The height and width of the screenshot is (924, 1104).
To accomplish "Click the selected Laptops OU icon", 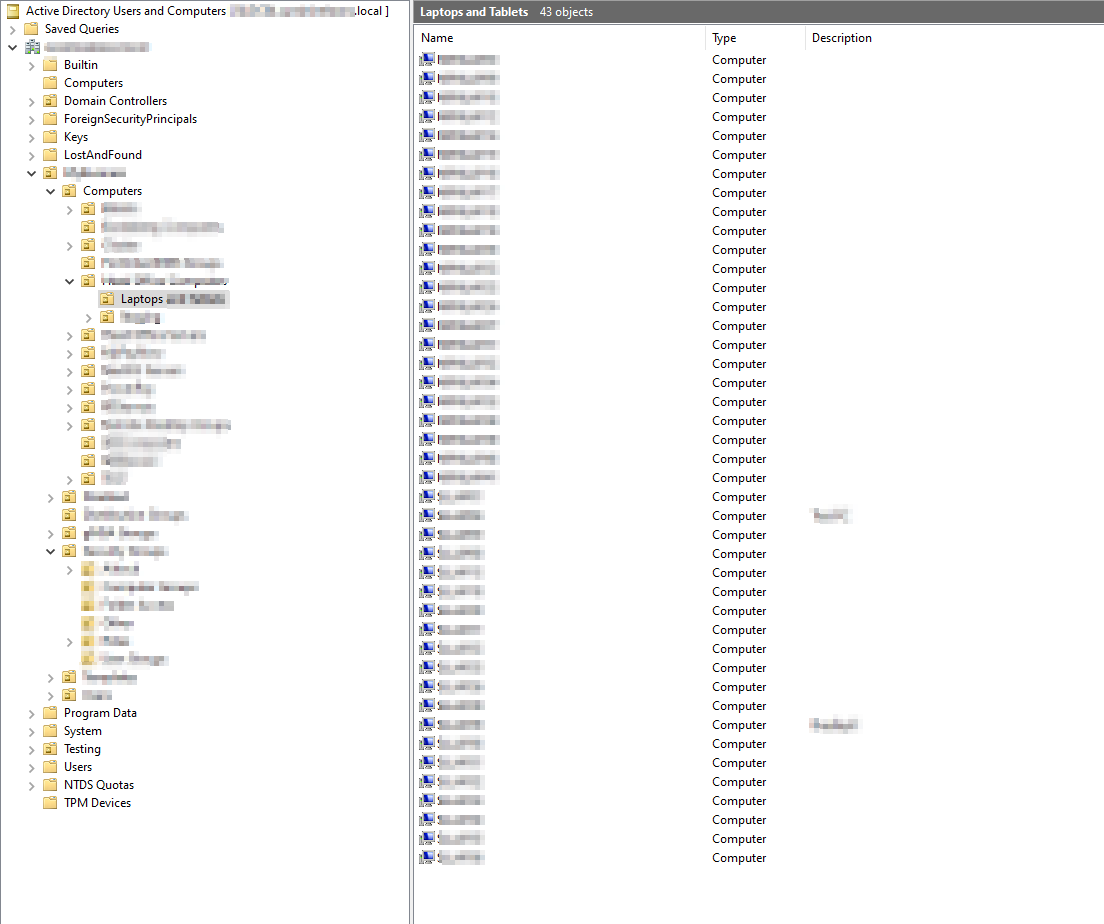I will point(107,299).
